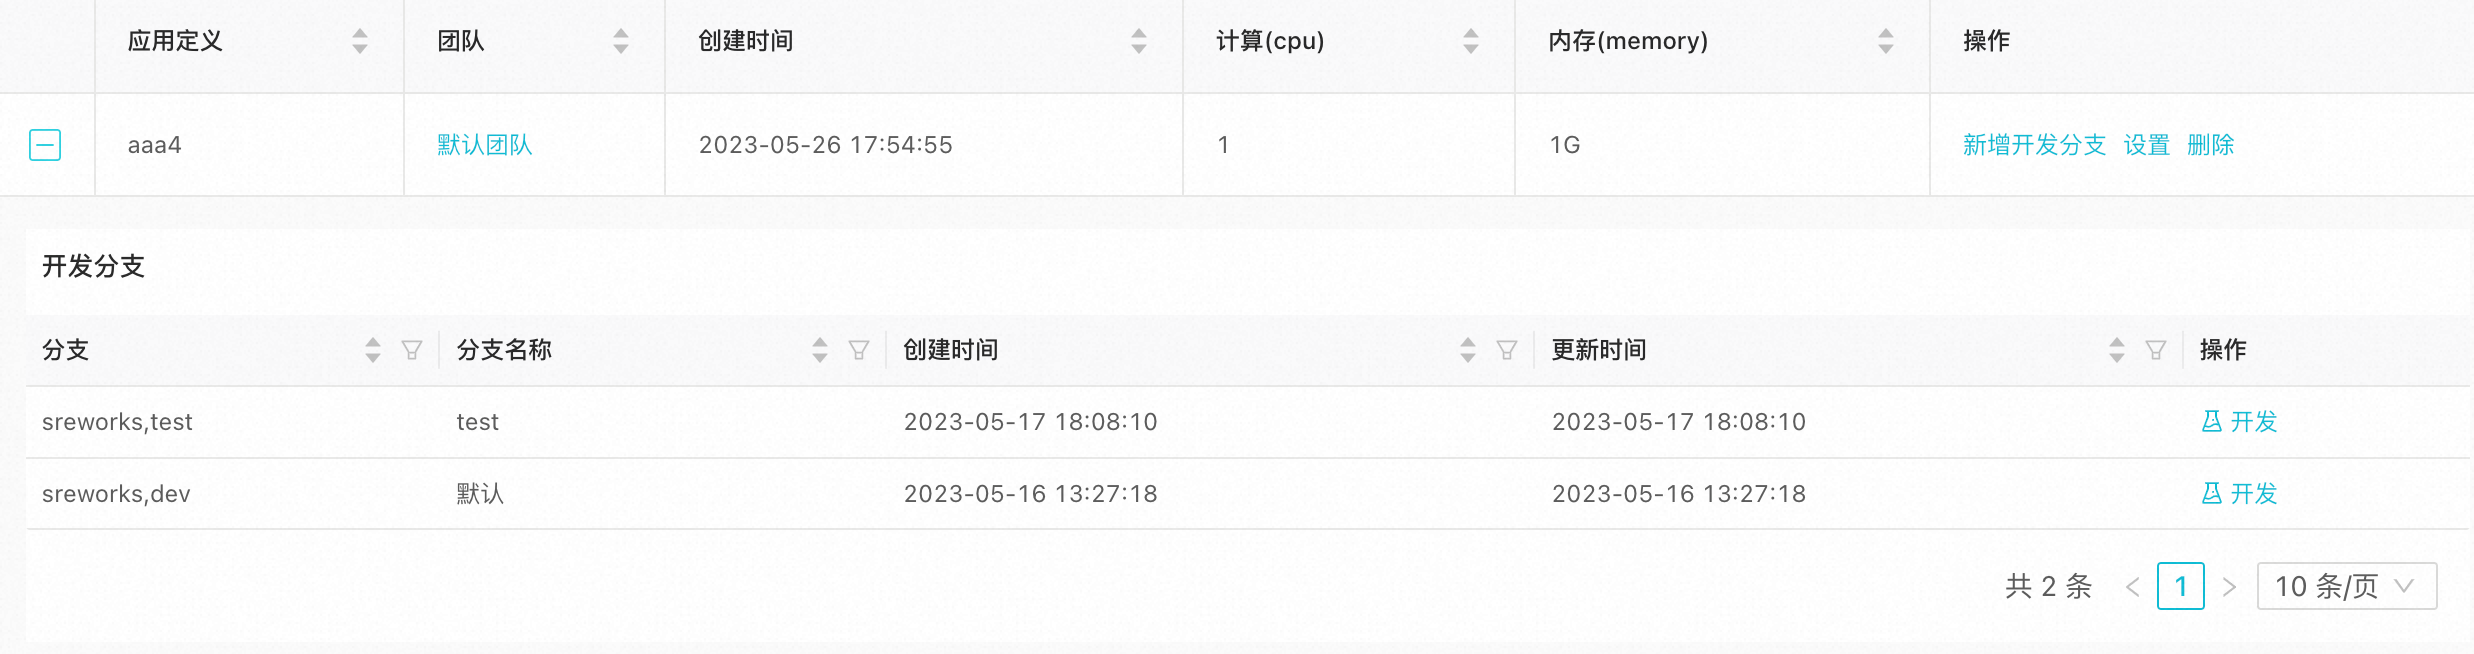Open 默认团队 team link

(485, 145)
